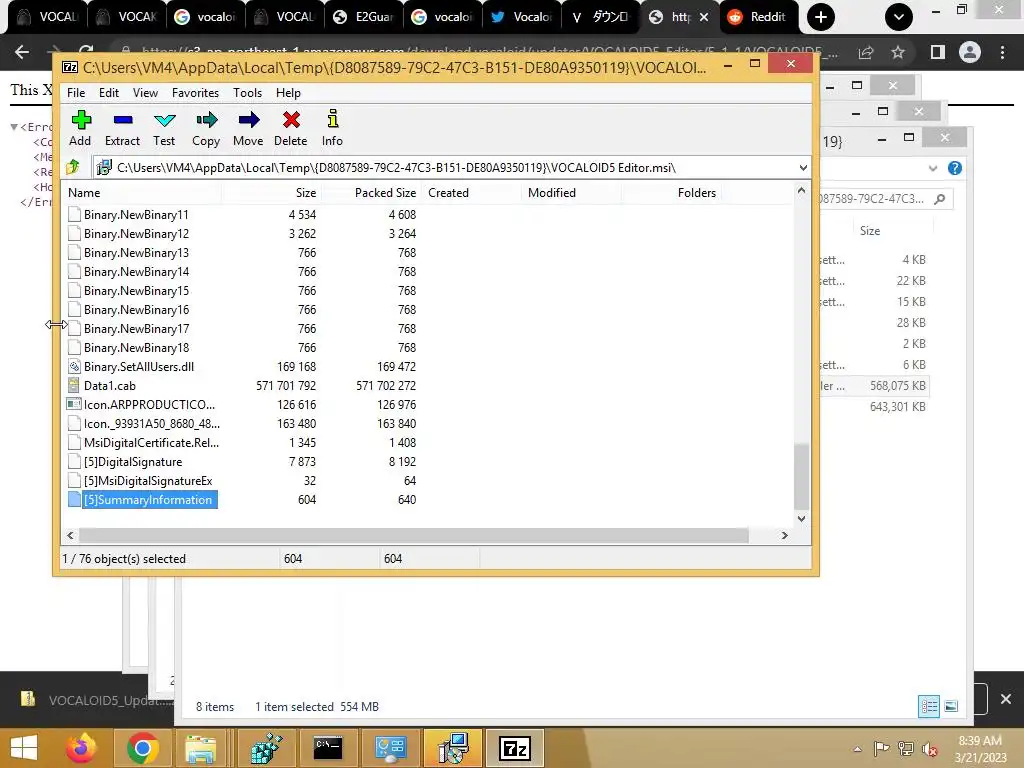Expand the 7-Zip address path dropdown
1024x768 pixels.
click(803, 168)
